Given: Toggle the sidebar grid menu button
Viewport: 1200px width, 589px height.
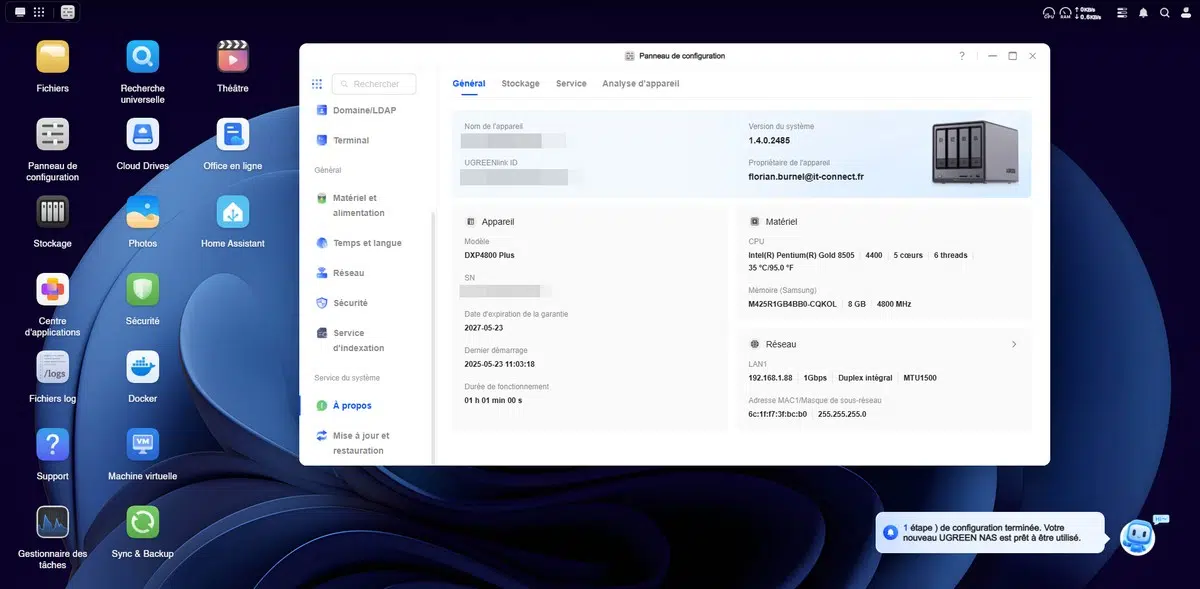Looking at the screenshot, I should coord(317,85).
